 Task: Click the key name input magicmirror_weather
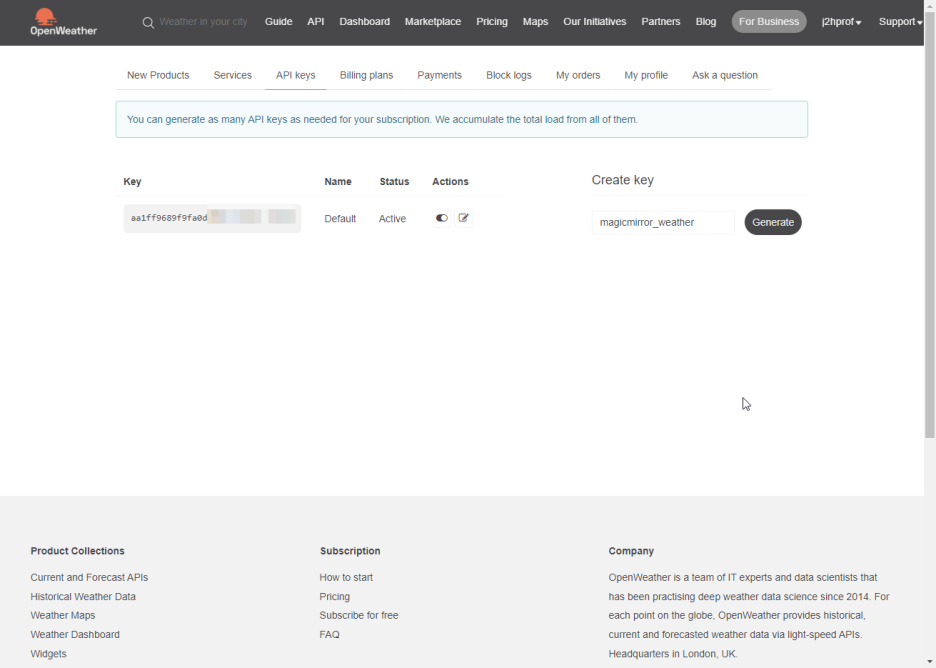click(x=663, y=222)
